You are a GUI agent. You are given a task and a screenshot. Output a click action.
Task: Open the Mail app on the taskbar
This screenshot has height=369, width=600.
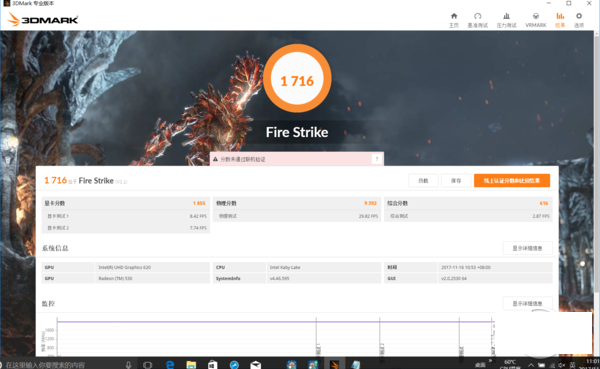256,365
